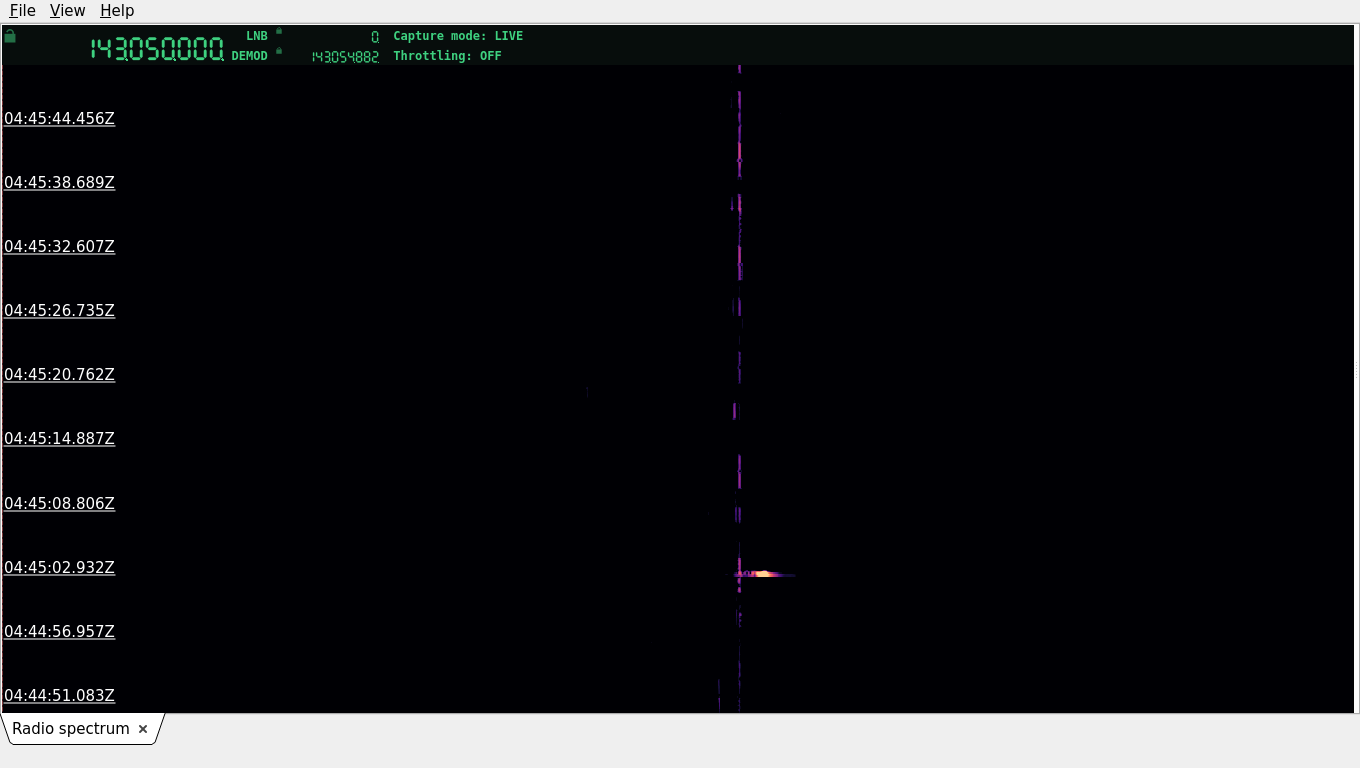This screenshot has height=768, width=1360.
Task: Click the LNB label
Action: point(257,36)
